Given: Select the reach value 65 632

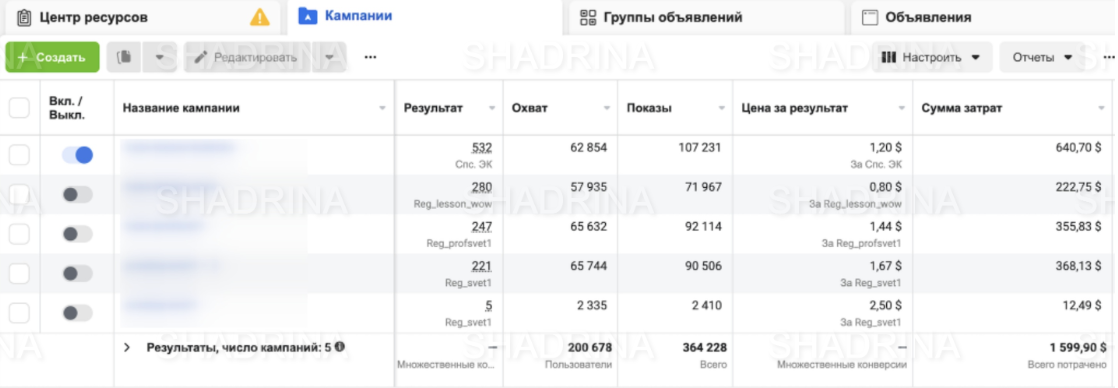Looking at the screenshot, I should click(x=589, y=227).
